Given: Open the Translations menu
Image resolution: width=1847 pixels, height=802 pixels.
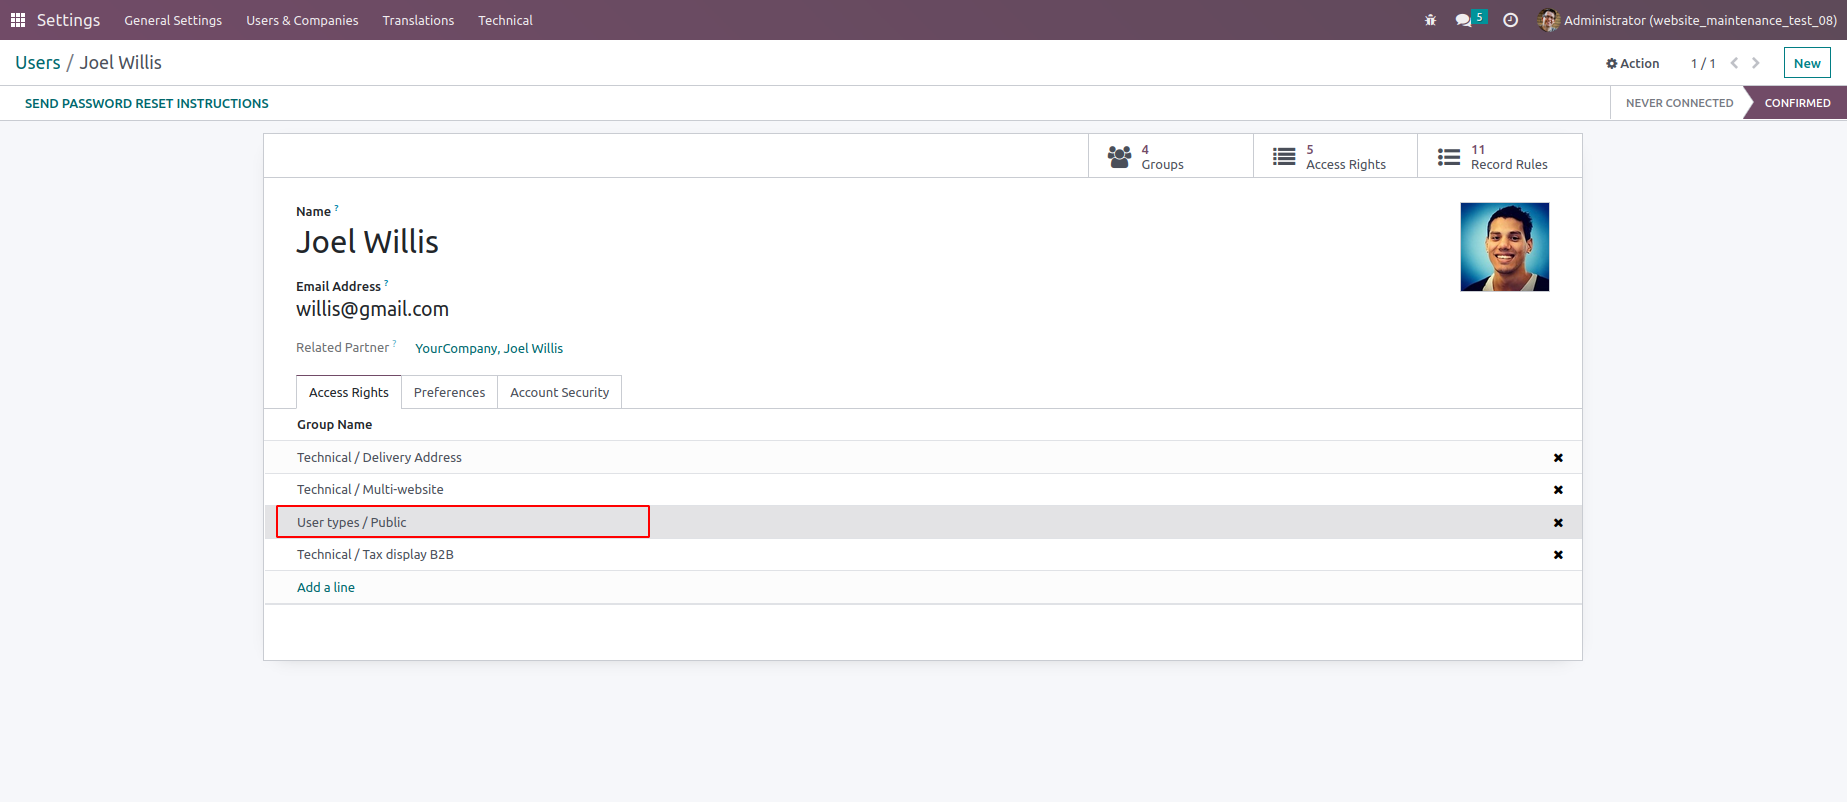Looking at the screenshot, I should coord(418,20).
